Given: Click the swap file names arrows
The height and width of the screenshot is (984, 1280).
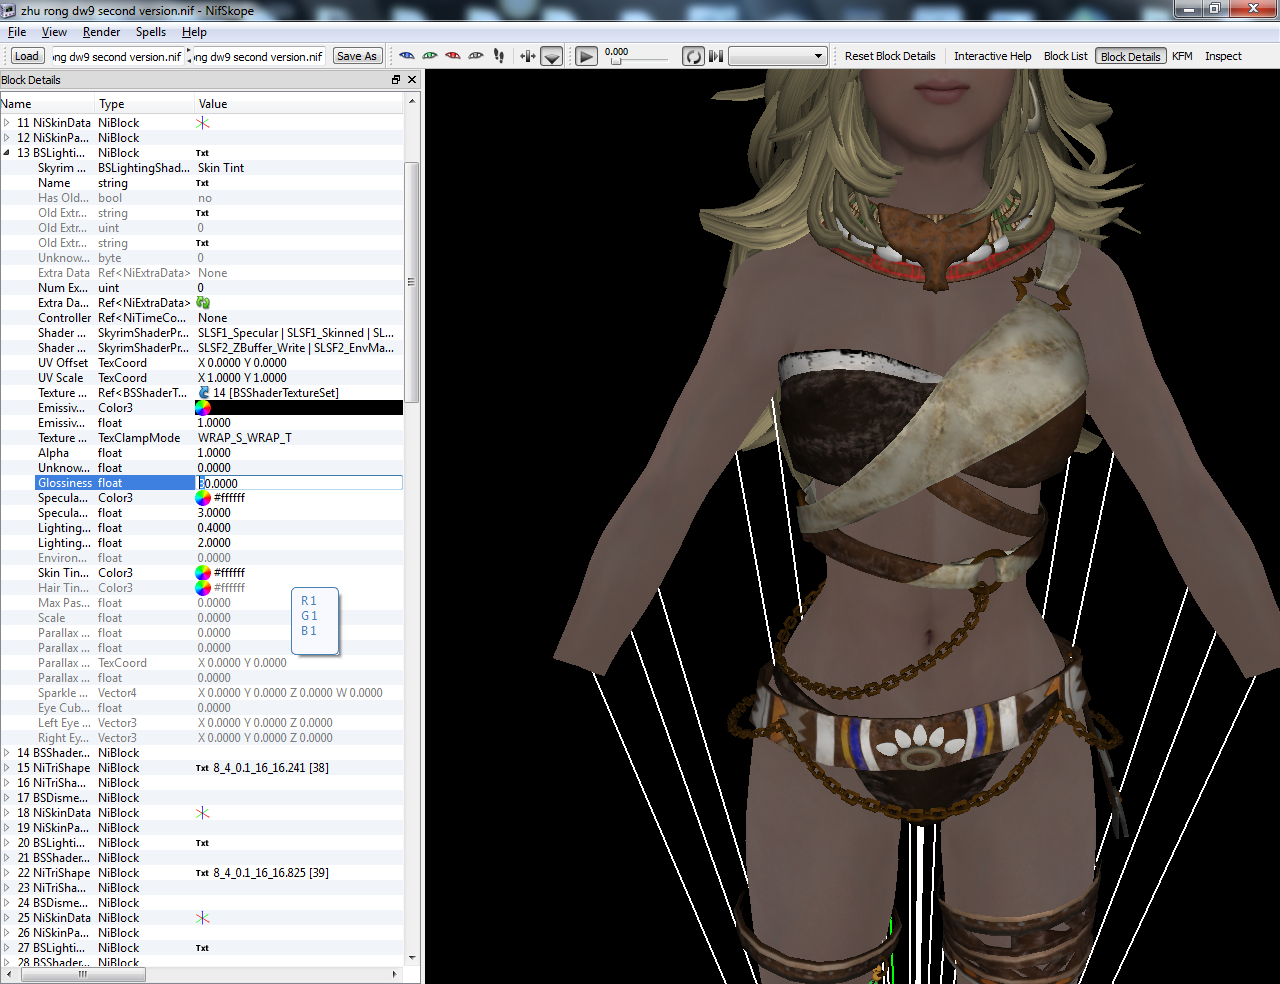Looking at the screenshot, I should tap(188, 56).
